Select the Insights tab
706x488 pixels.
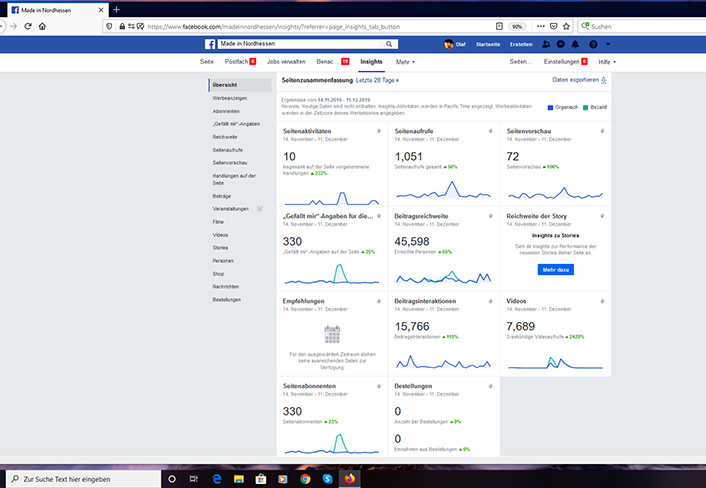(x=371, y=62)
